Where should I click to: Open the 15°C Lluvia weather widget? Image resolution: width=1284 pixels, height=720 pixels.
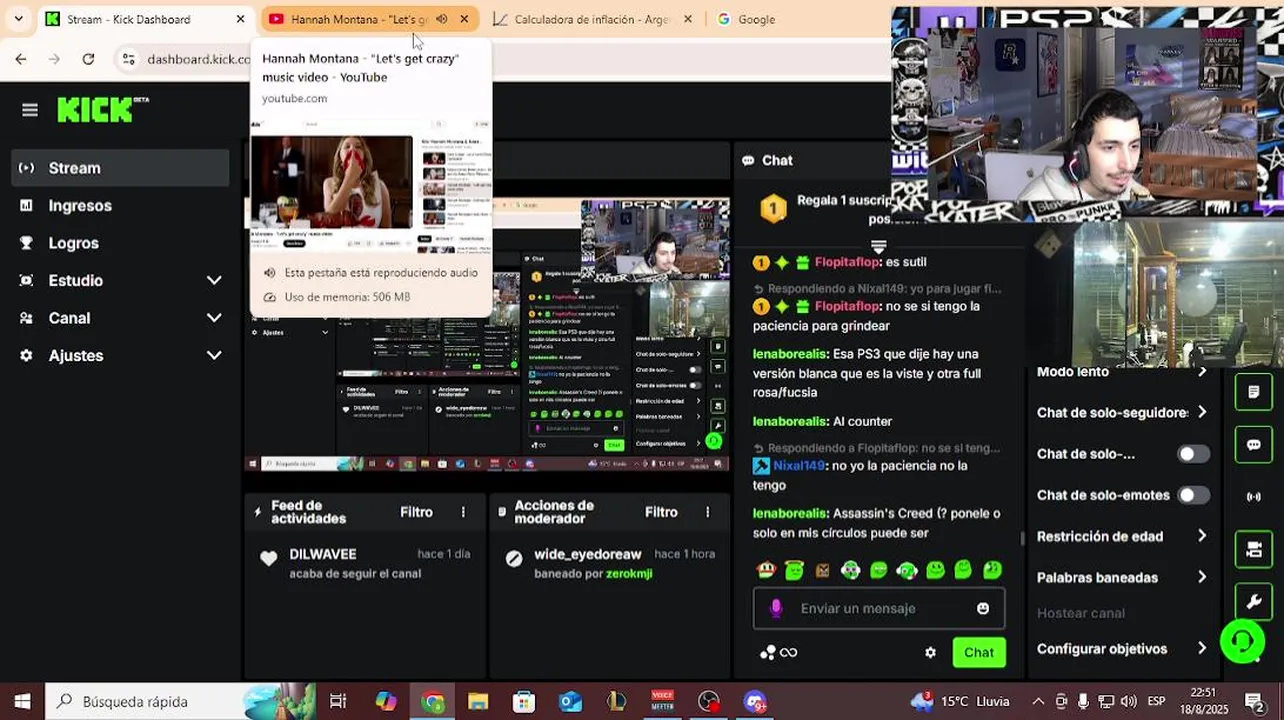pos(960,701)
